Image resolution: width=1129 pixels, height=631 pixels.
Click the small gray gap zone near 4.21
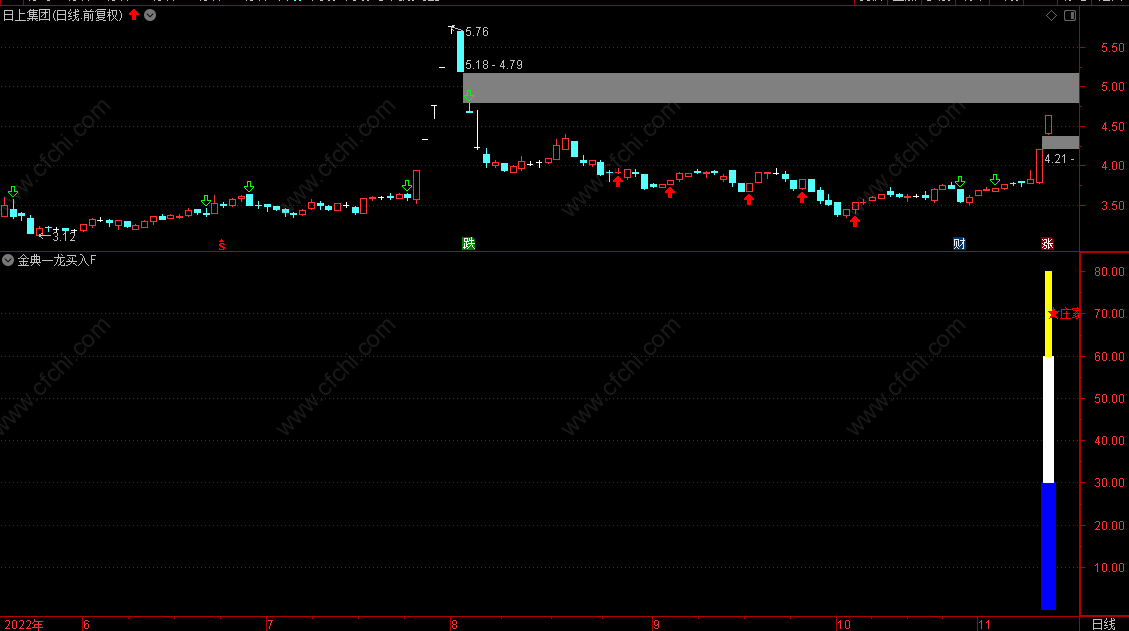(1061, 143)
